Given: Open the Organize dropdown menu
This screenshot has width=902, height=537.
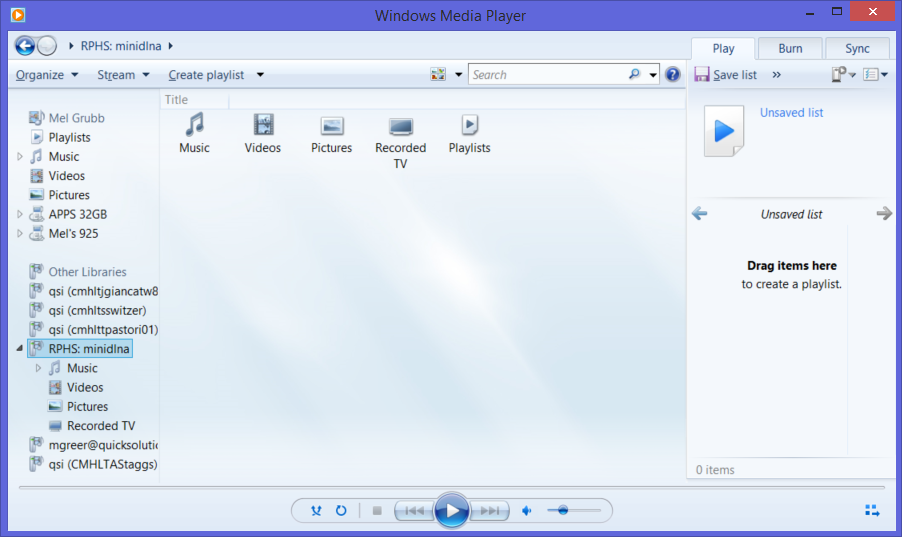Looking at the screenshot, I should click(x=46, y=75).
